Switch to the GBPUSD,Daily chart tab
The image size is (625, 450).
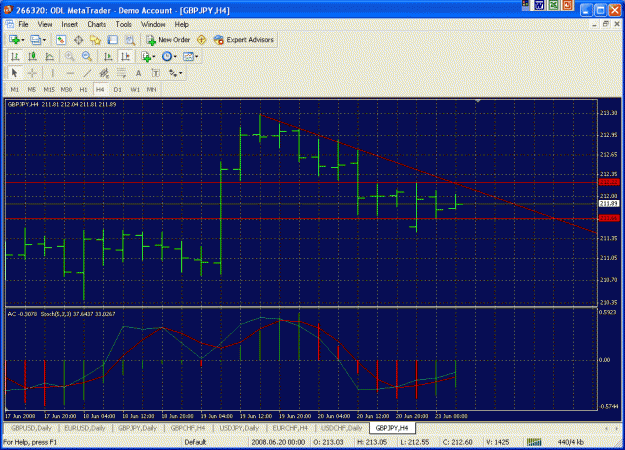(x=31, y=428)
